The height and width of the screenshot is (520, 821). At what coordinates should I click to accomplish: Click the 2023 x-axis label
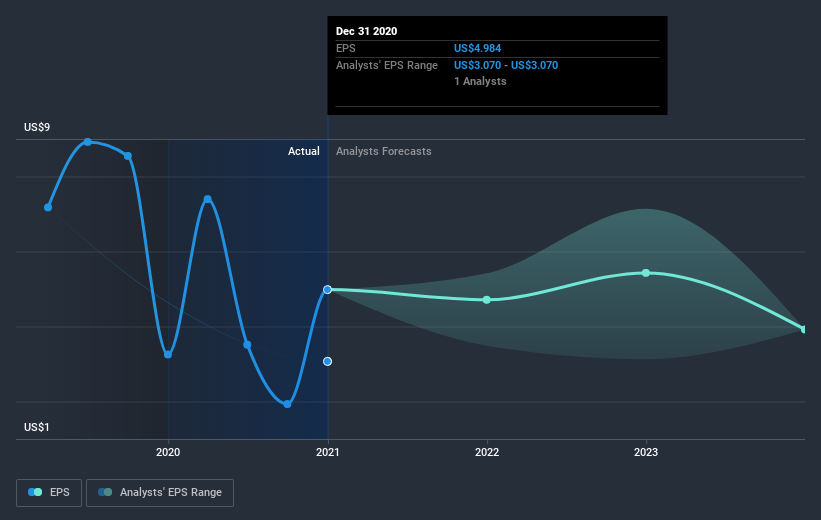(646, 452)
